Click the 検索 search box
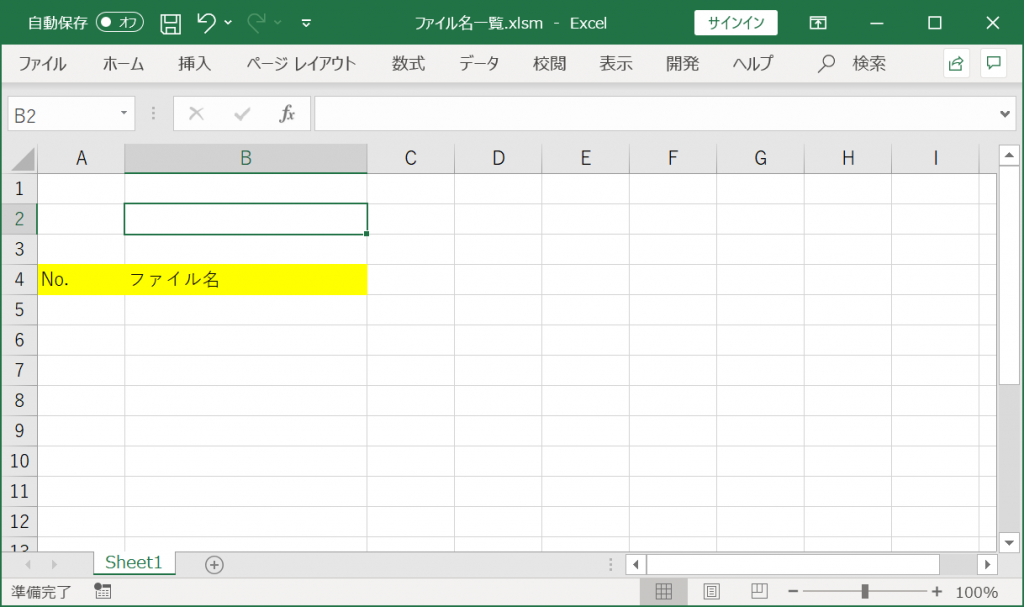1024x607 pixels. point(852,63)
